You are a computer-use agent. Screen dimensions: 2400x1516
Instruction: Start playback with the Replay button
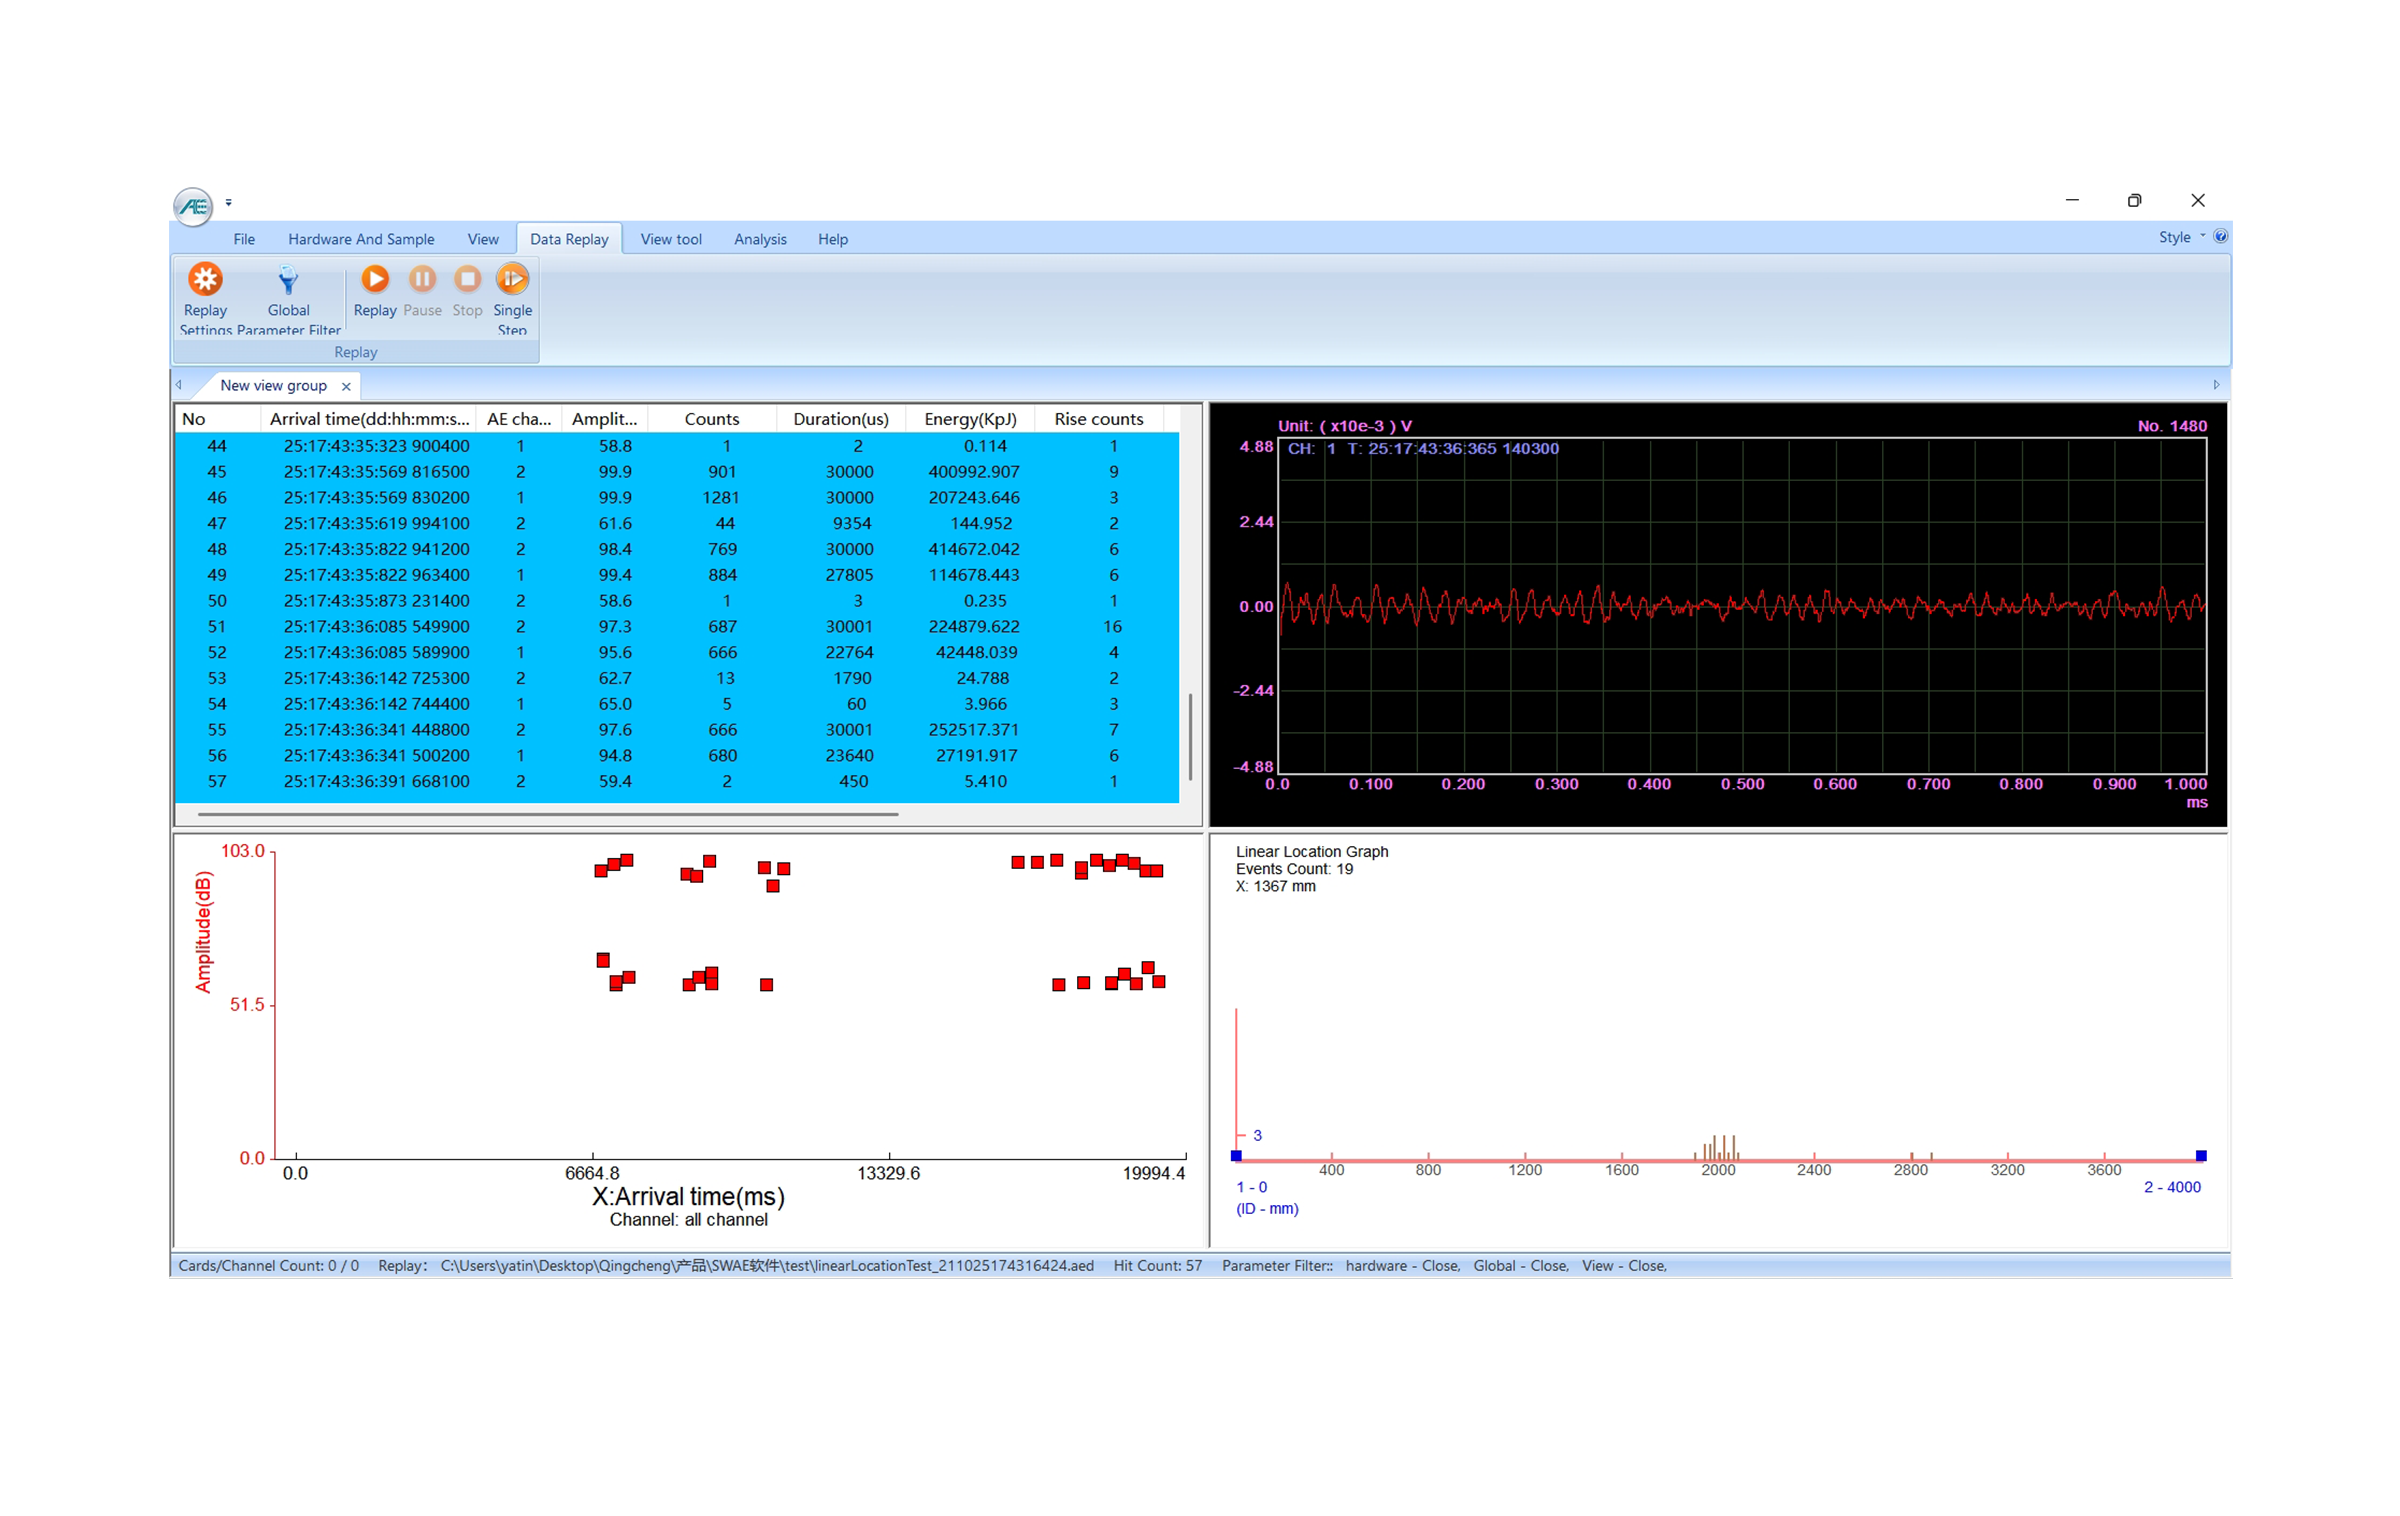(x=375, y=279)
